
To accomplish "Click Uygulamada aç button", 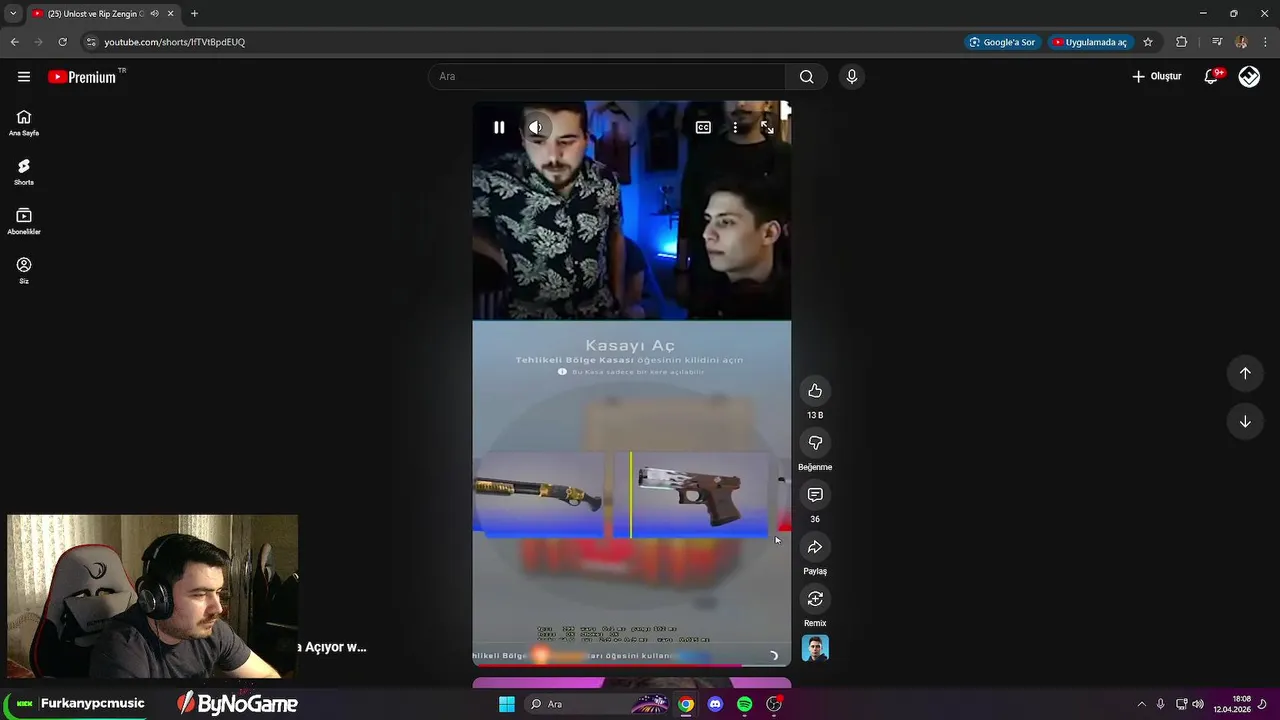I will tap(1089, 42).
